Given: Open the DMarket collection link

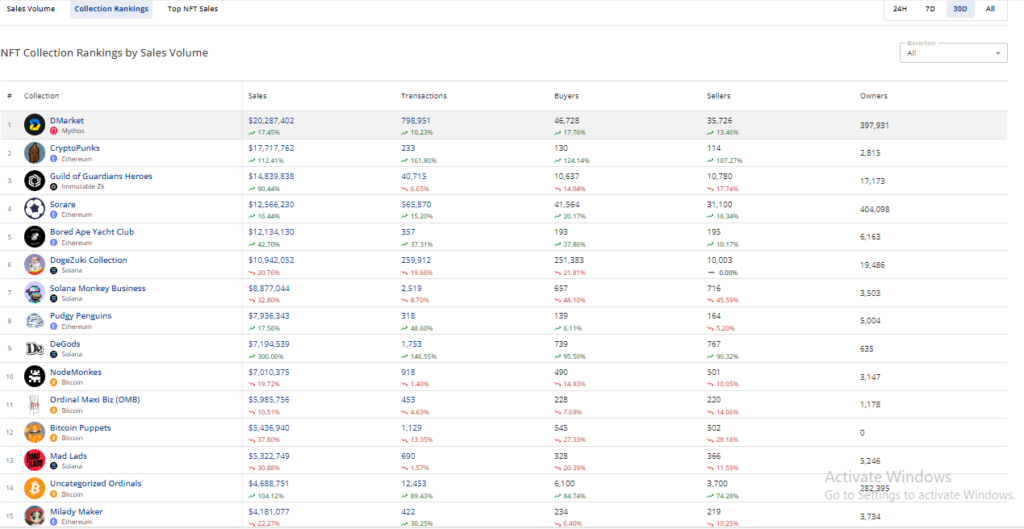Looking at the screenshot, I should (67, 120).
